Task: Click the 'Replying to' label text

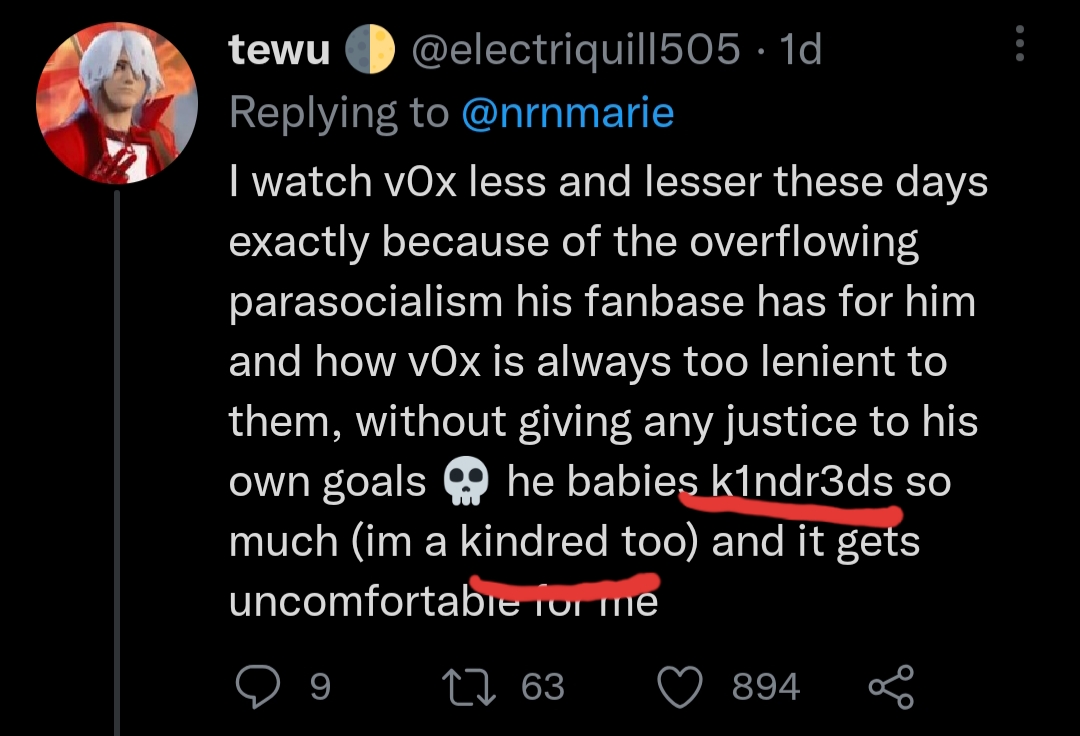Action: click(339, 113)
